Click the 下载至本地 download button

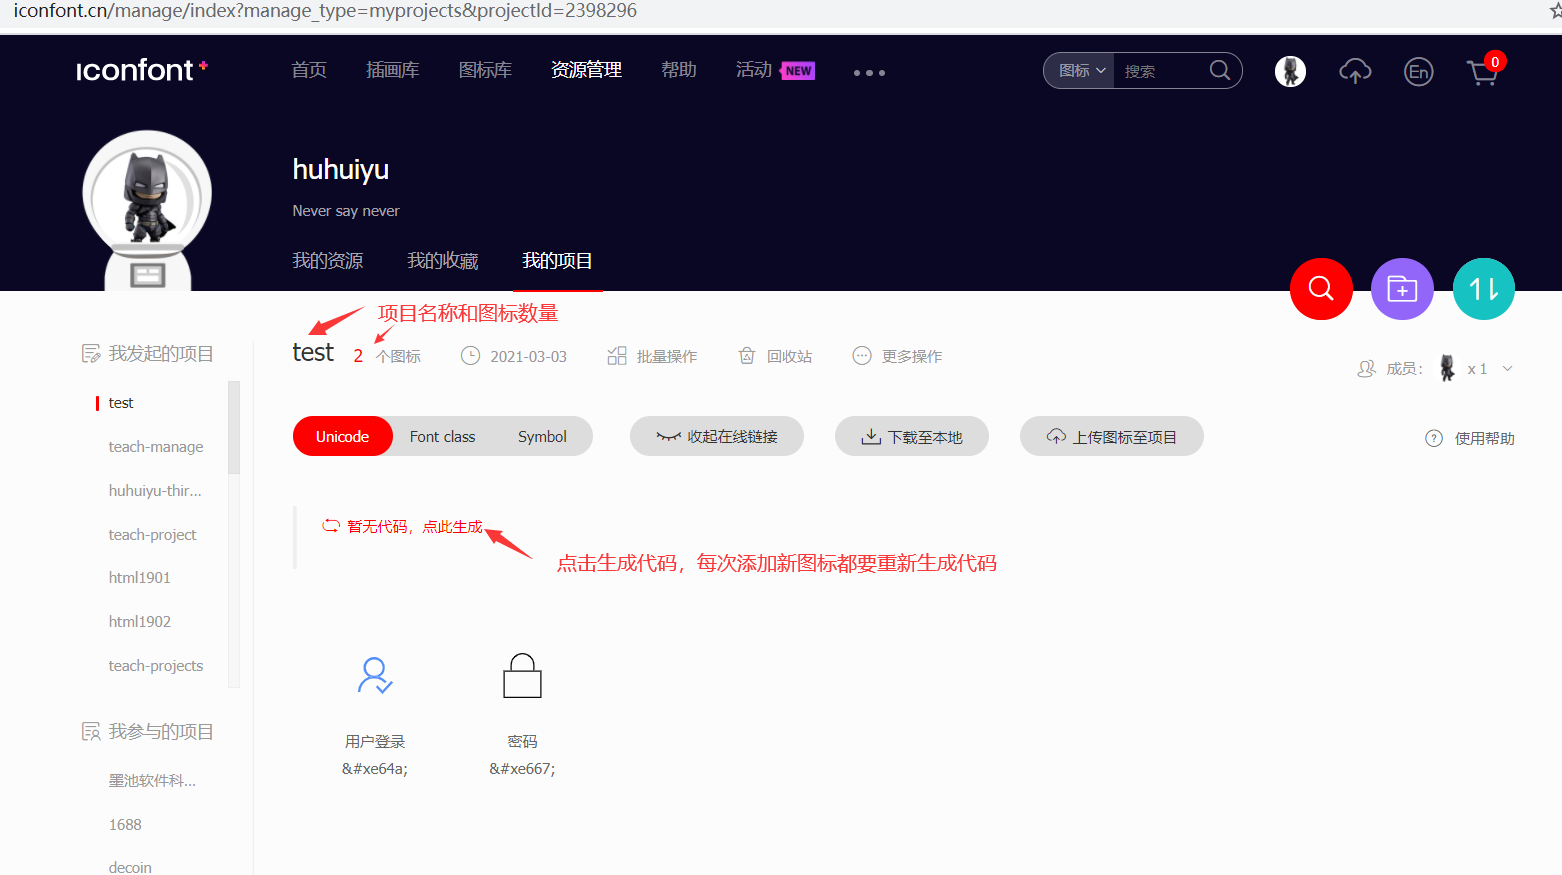[x=912, y=437]
